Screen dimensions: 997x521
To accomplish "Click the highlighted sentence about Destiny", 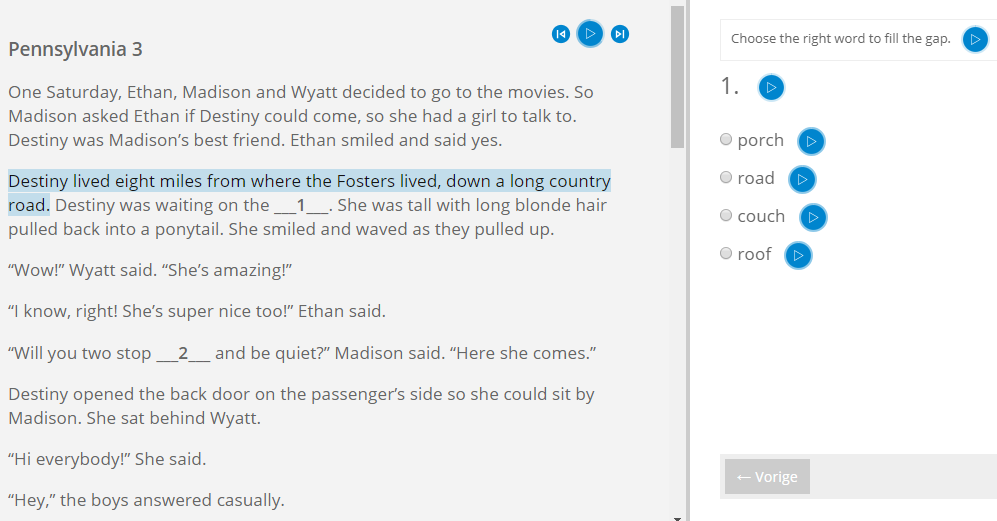I will 310,193.
